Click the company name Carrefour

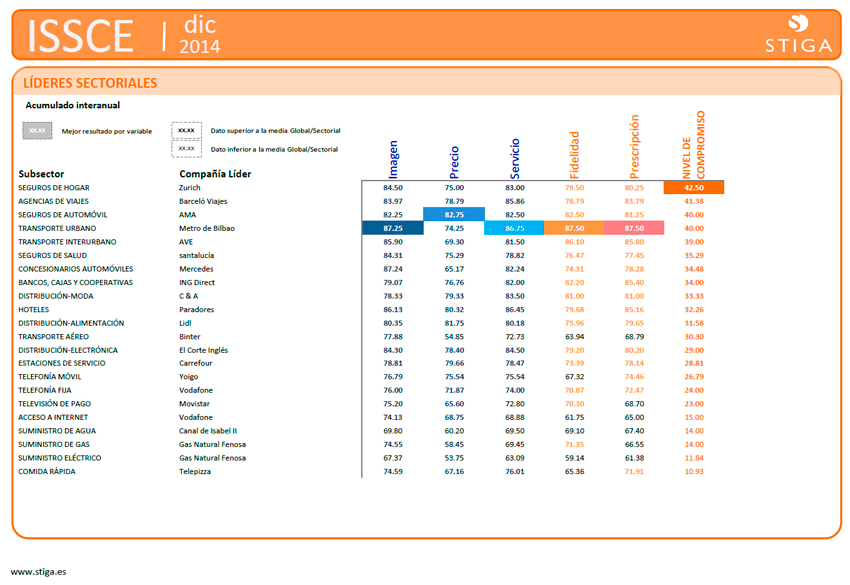click(196, 363)
